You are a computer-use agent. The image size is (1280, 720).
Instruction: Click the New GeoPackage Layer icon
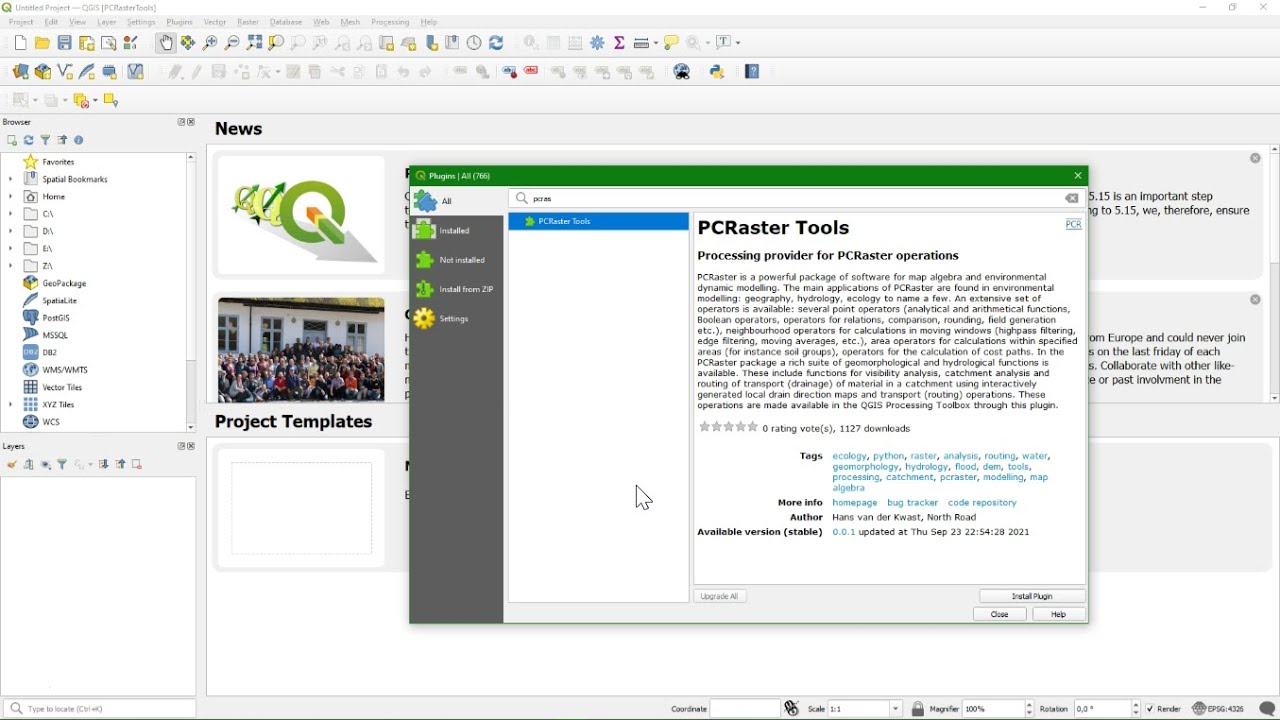click(x=42, y=72)
